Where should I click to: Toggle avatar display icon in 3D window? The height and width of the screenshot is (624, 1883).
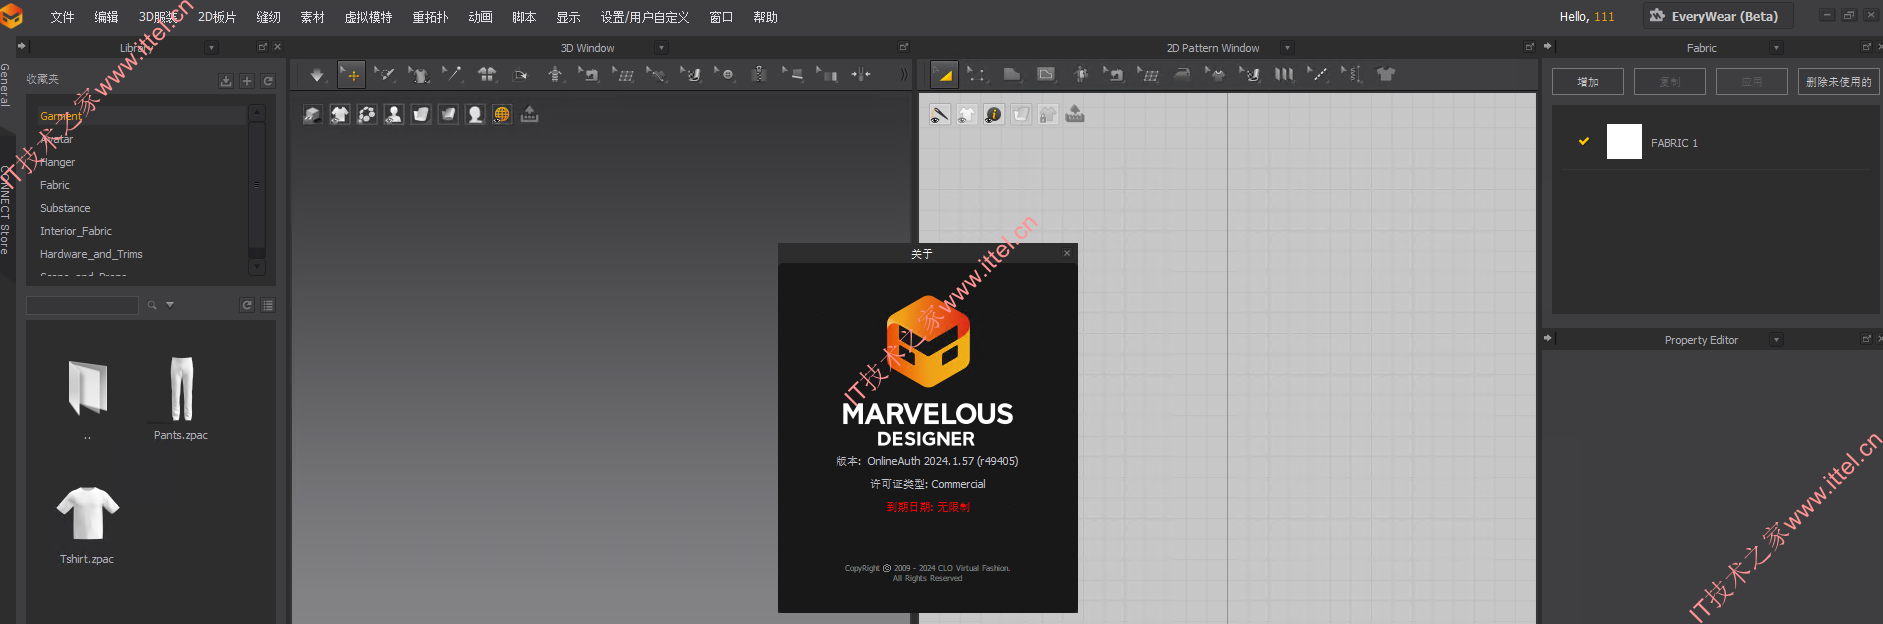tap(394, 115)
